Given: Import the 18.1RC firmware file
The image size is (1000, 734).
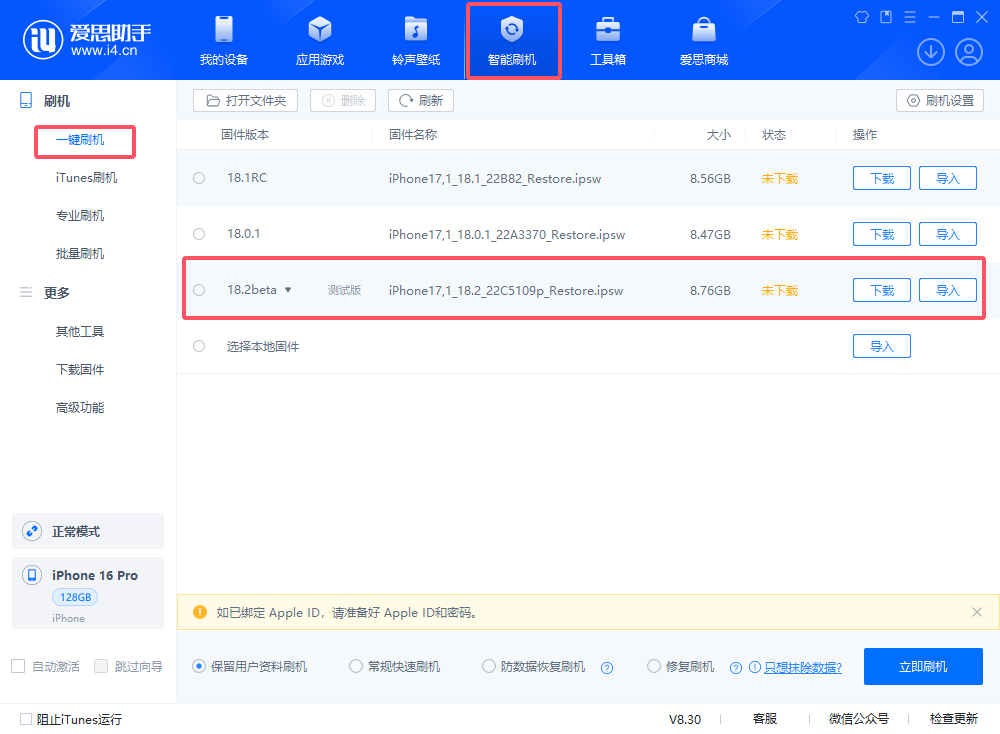Looking at the screenshot, I should 948,178.
